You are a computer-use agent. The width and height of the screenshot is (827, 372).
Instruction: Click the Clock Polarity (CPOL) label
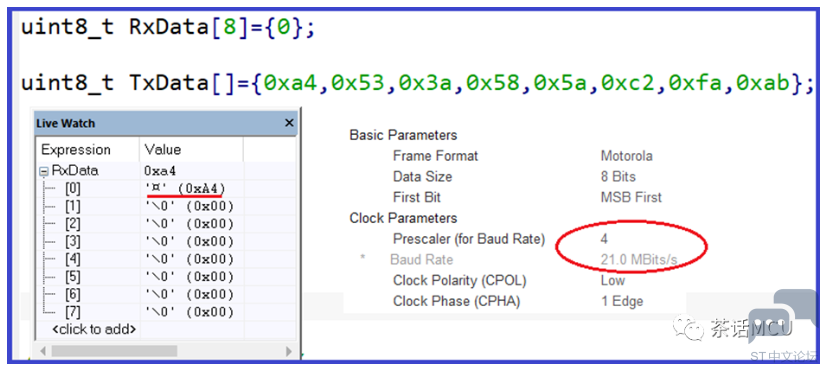459,280
